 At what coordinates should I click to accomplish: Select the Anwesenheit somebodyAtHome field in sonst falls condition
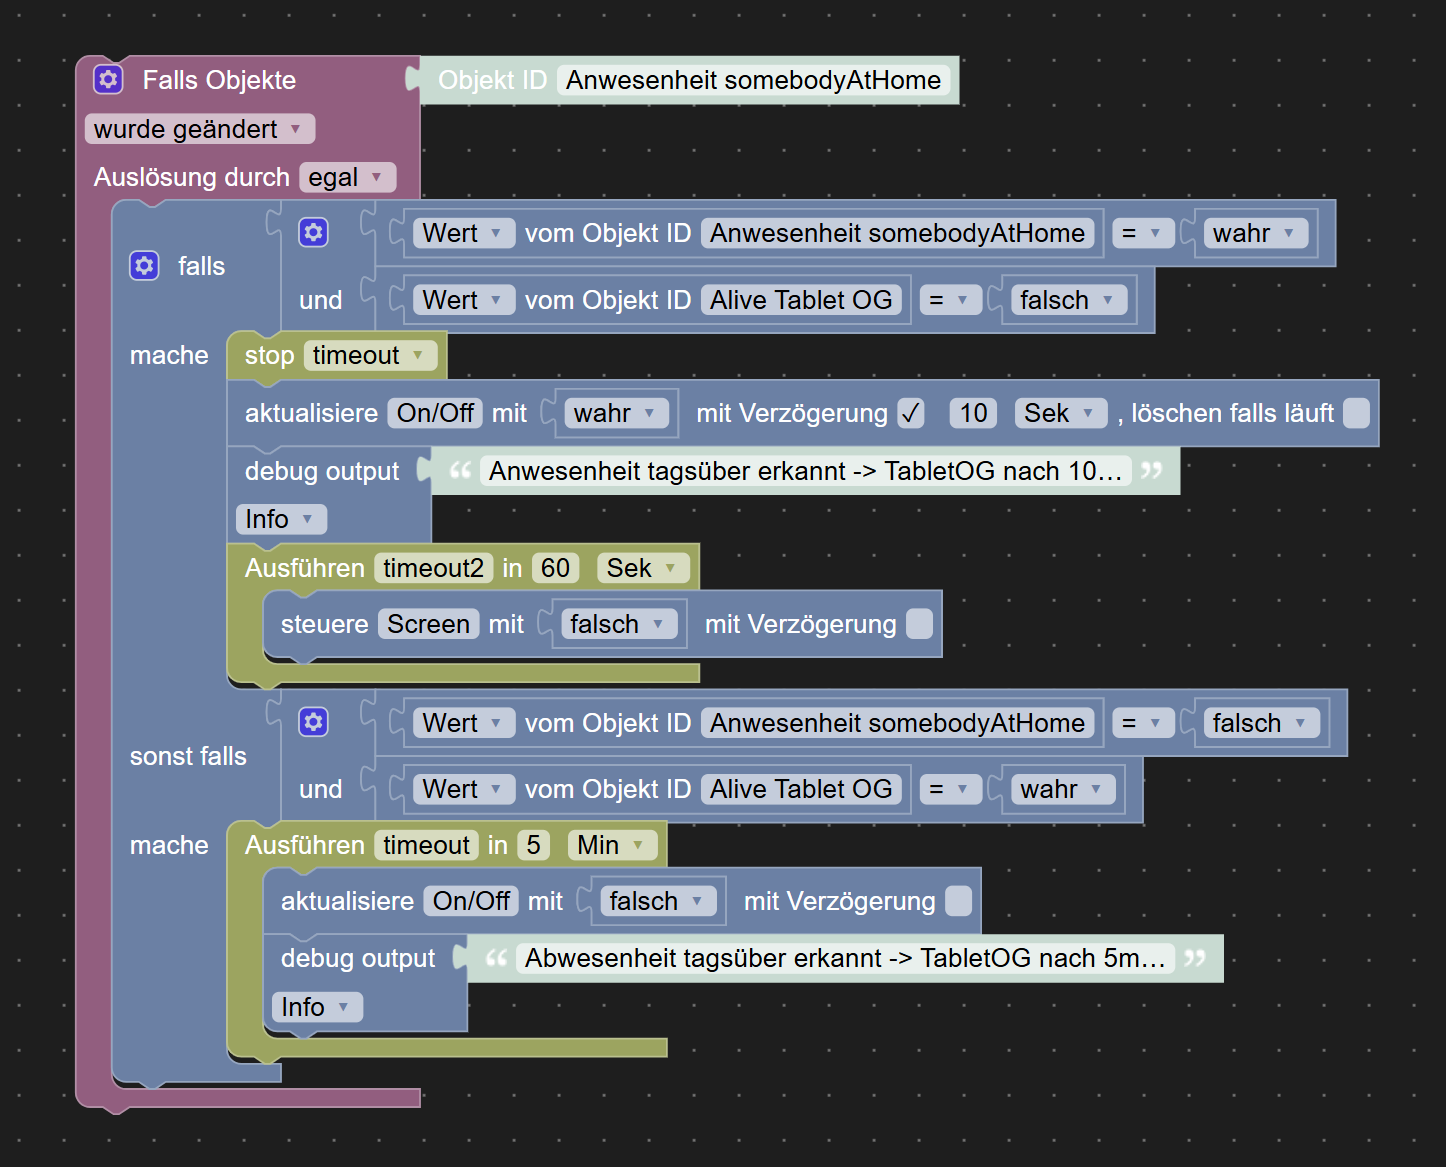tap(898, 723)
